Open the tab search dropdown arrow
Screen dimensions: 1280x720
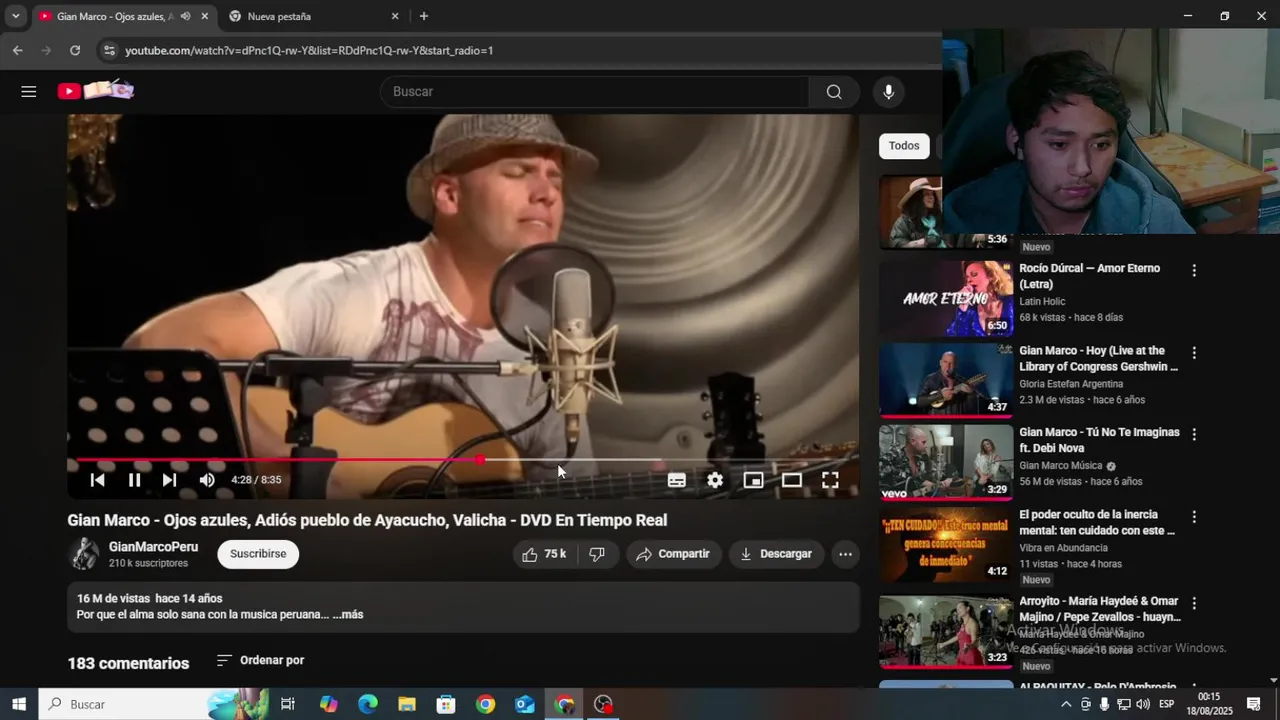point(15,17)
